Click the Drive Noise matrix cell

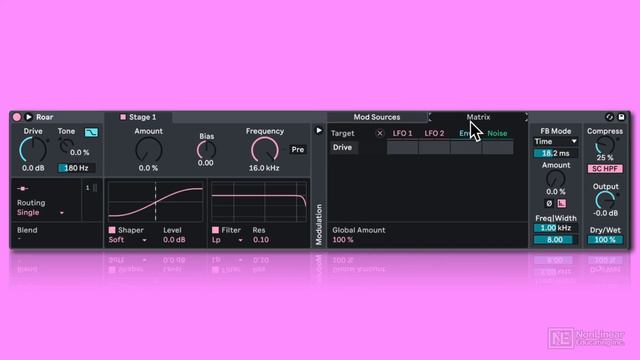pyautogui.click(x=498, y=148)
